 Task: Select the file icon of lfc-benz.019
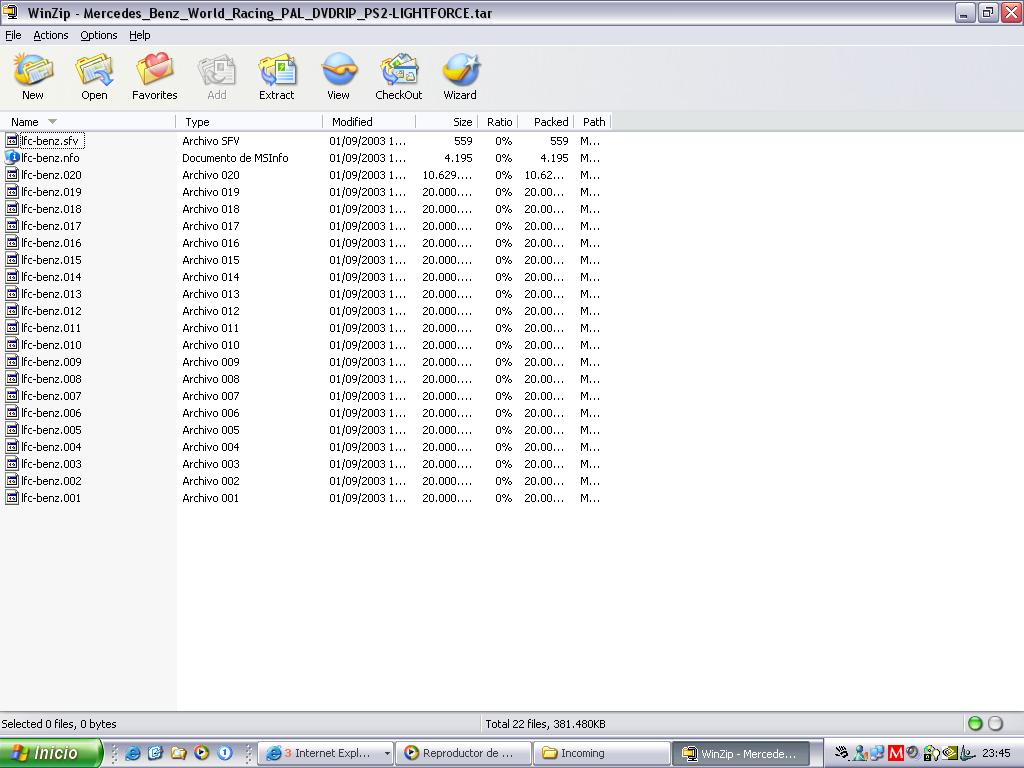[x=12, y=191]
